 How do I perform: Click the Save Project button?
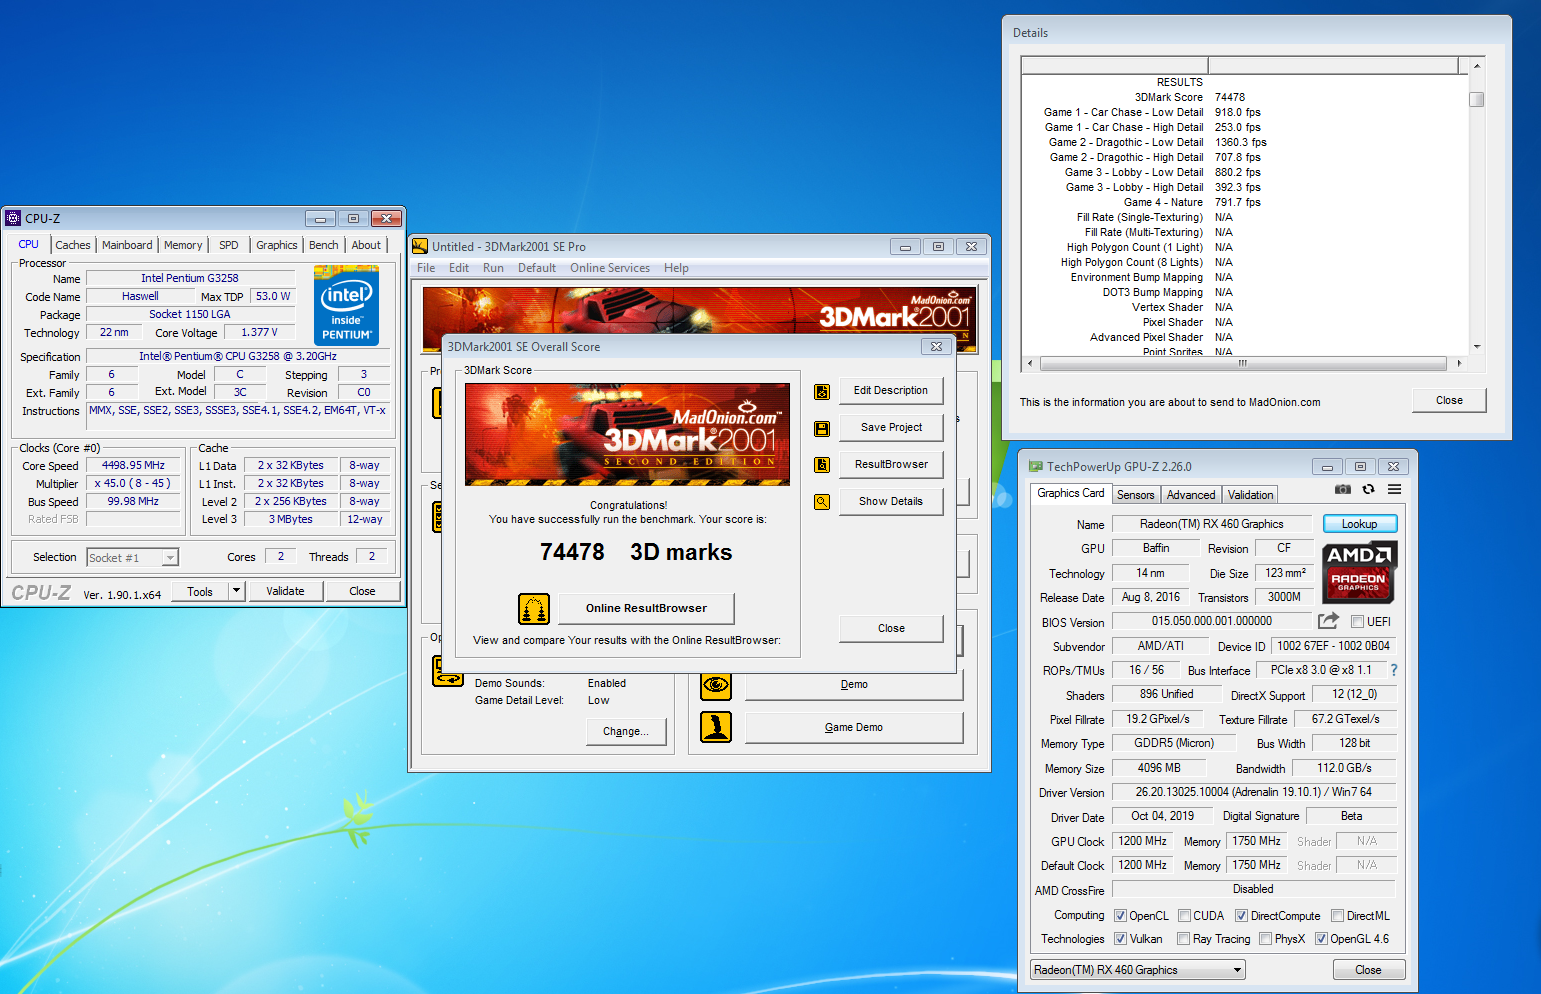point(891,428)
